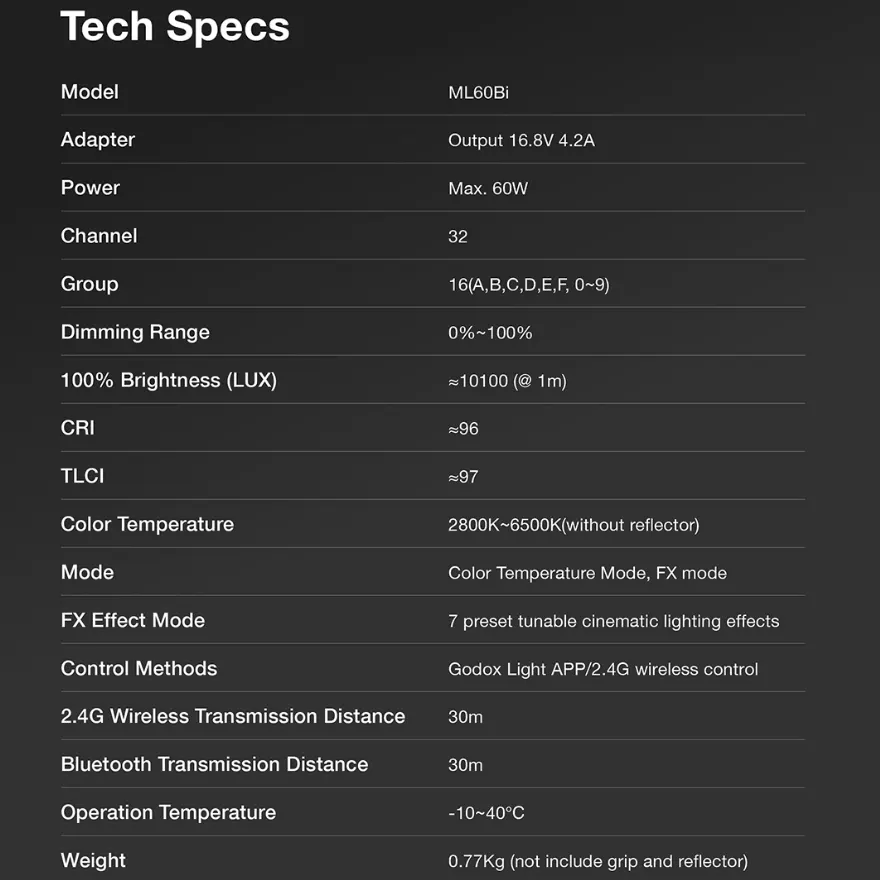Select the -10~40°C operation temperature value
Viewport: 880px width, 880px height.
pos(486,813)
